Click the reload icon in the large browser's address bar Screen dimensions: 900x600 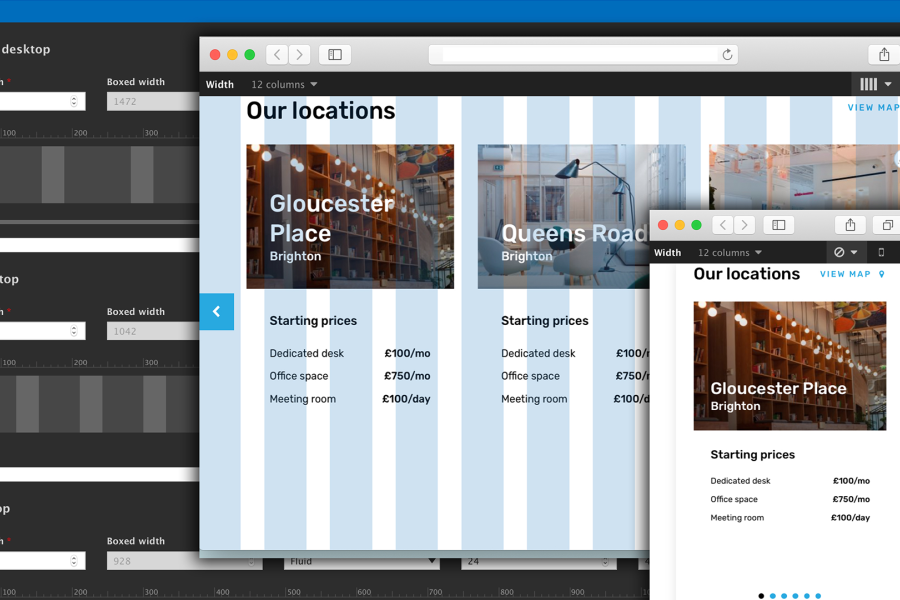pyautogui.click(x=727, y=55)
